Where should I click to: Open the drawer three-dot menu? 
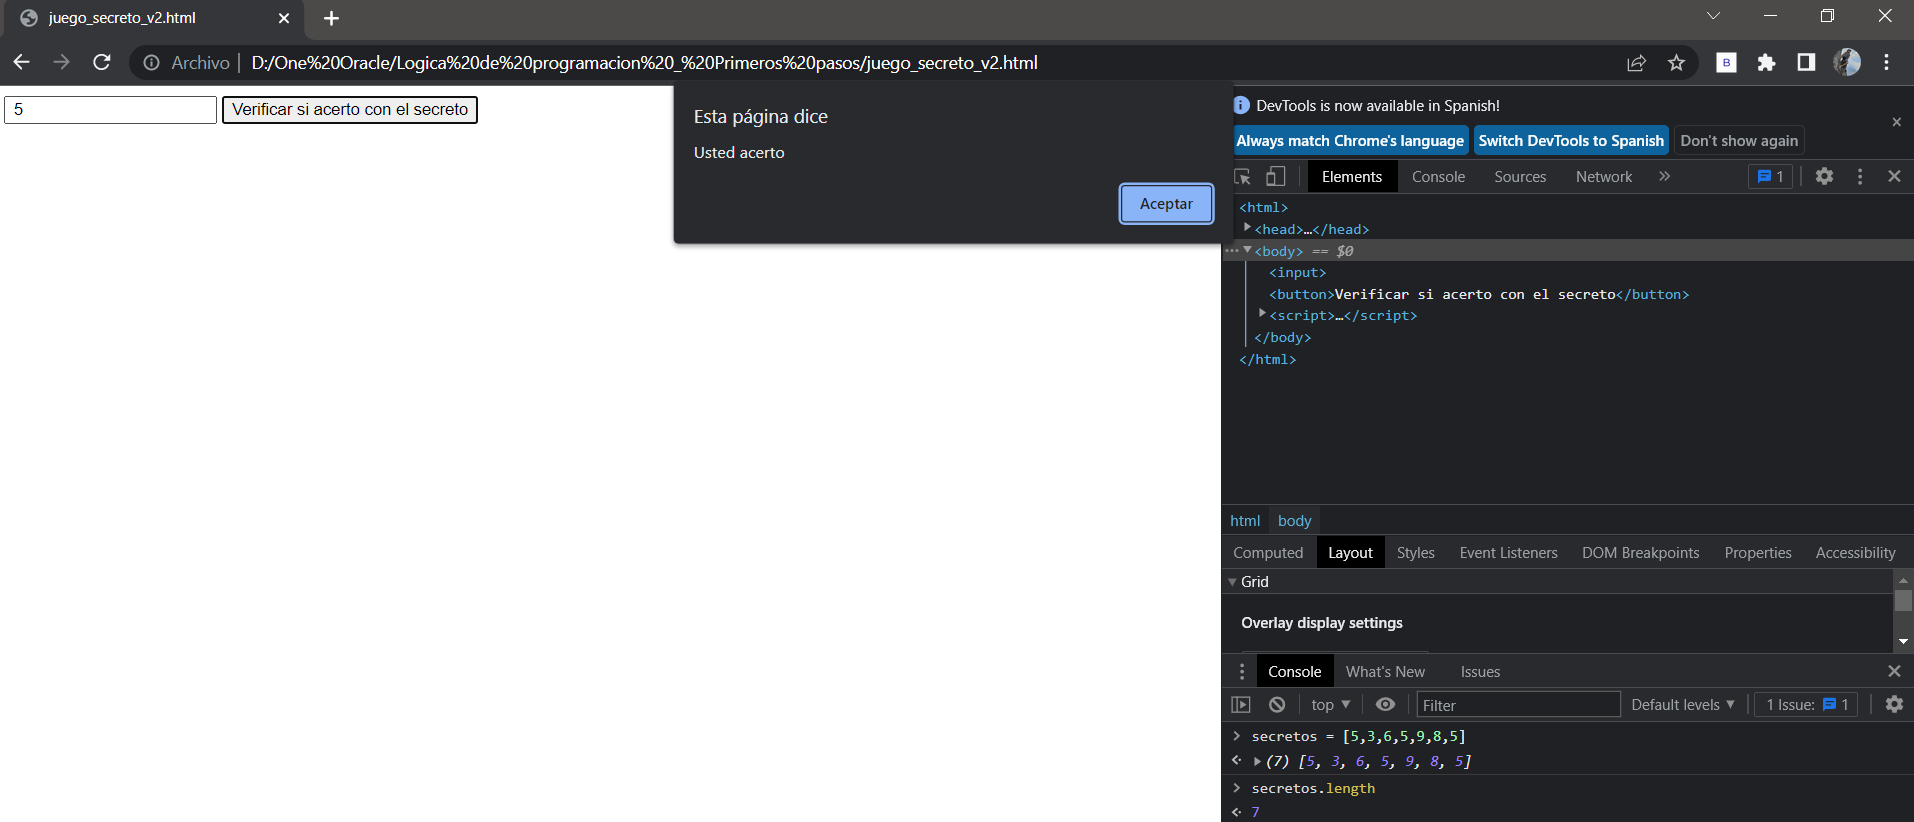pos(1242,671)
